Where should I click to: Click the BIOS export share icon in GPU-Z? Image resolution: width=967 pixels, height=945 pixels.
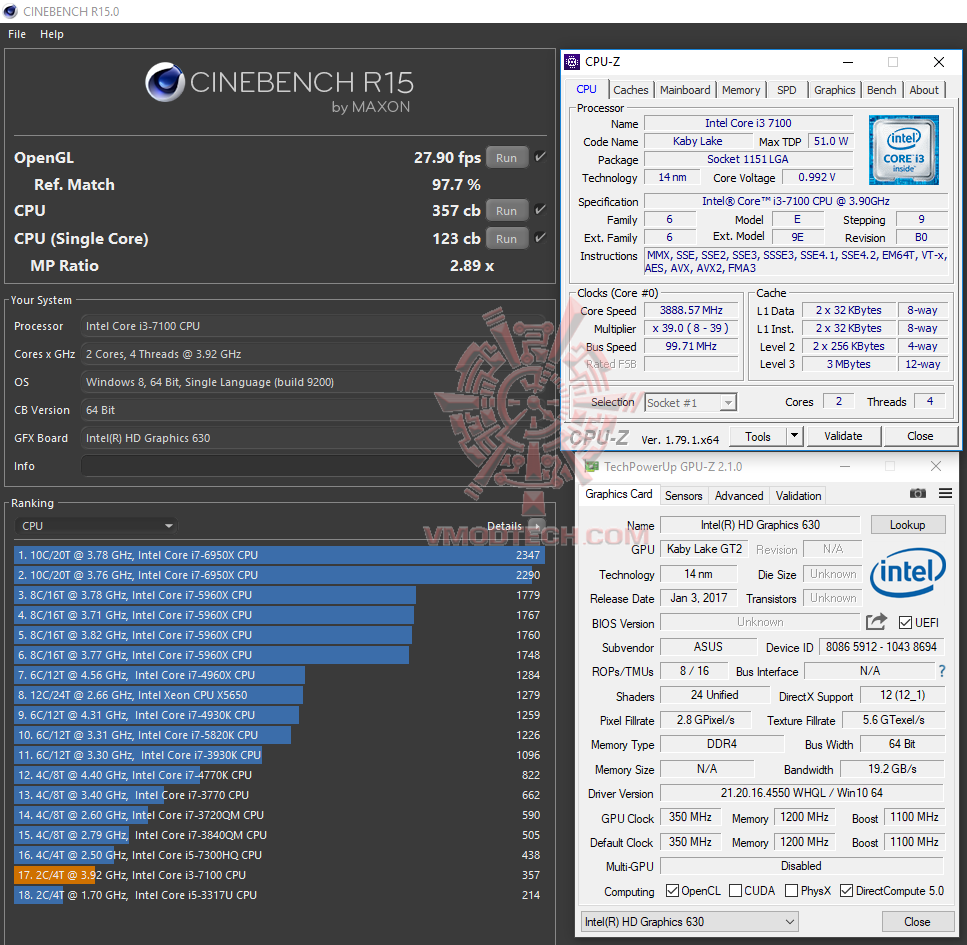pos(876,622)
